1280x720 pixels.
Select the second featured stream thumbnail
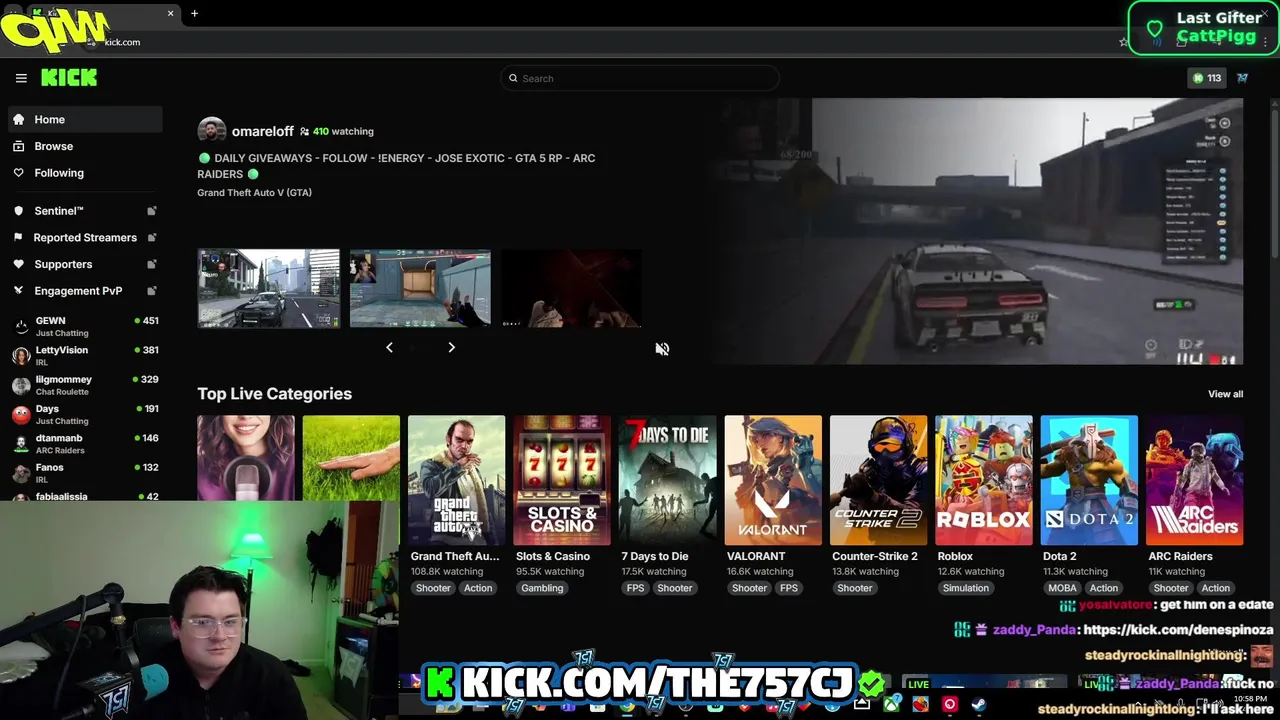click(x=420, y=288)
